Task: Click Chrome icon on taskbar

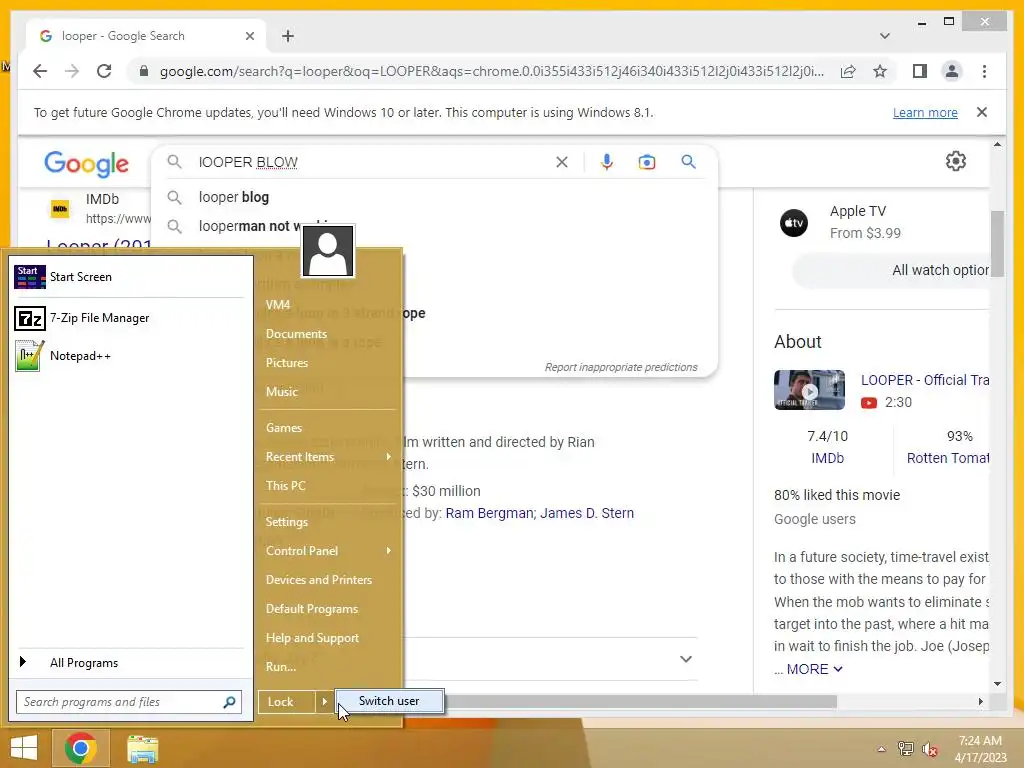Action: tap(80, 748)
